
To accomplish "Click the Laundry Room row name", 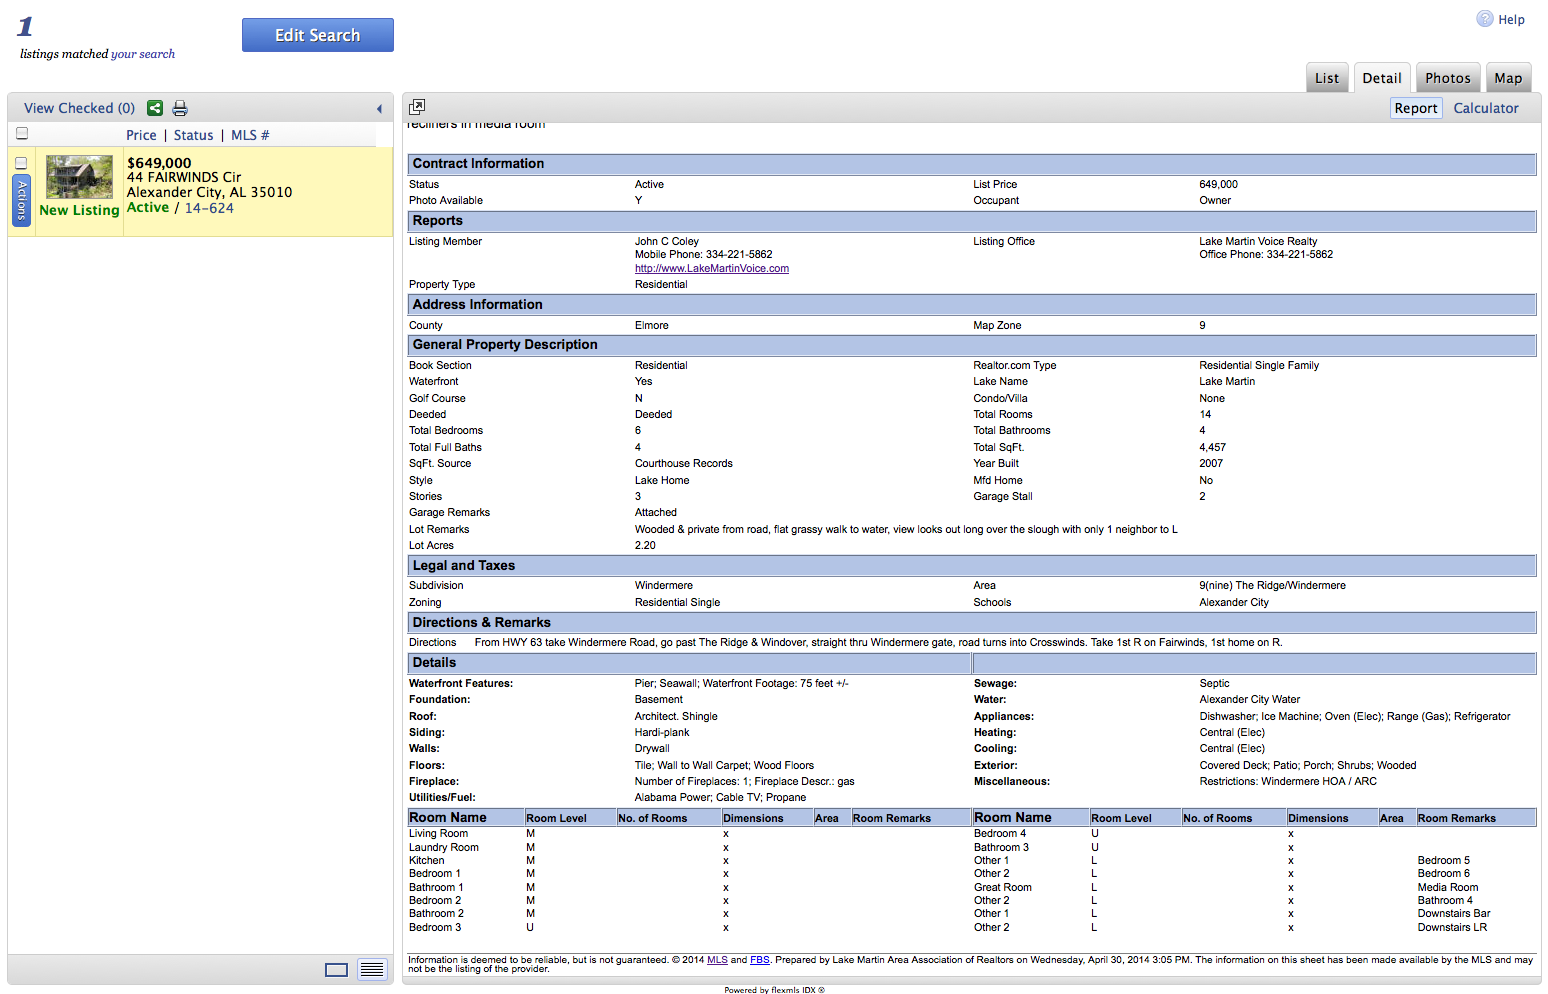I will point(444,847).
